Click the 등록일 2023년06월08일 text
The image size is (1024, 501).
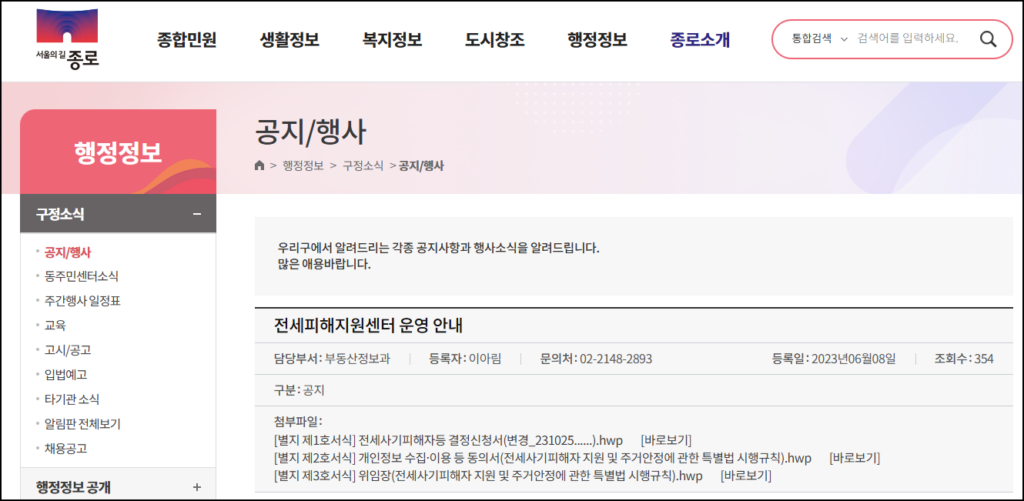tap(834, 359)
